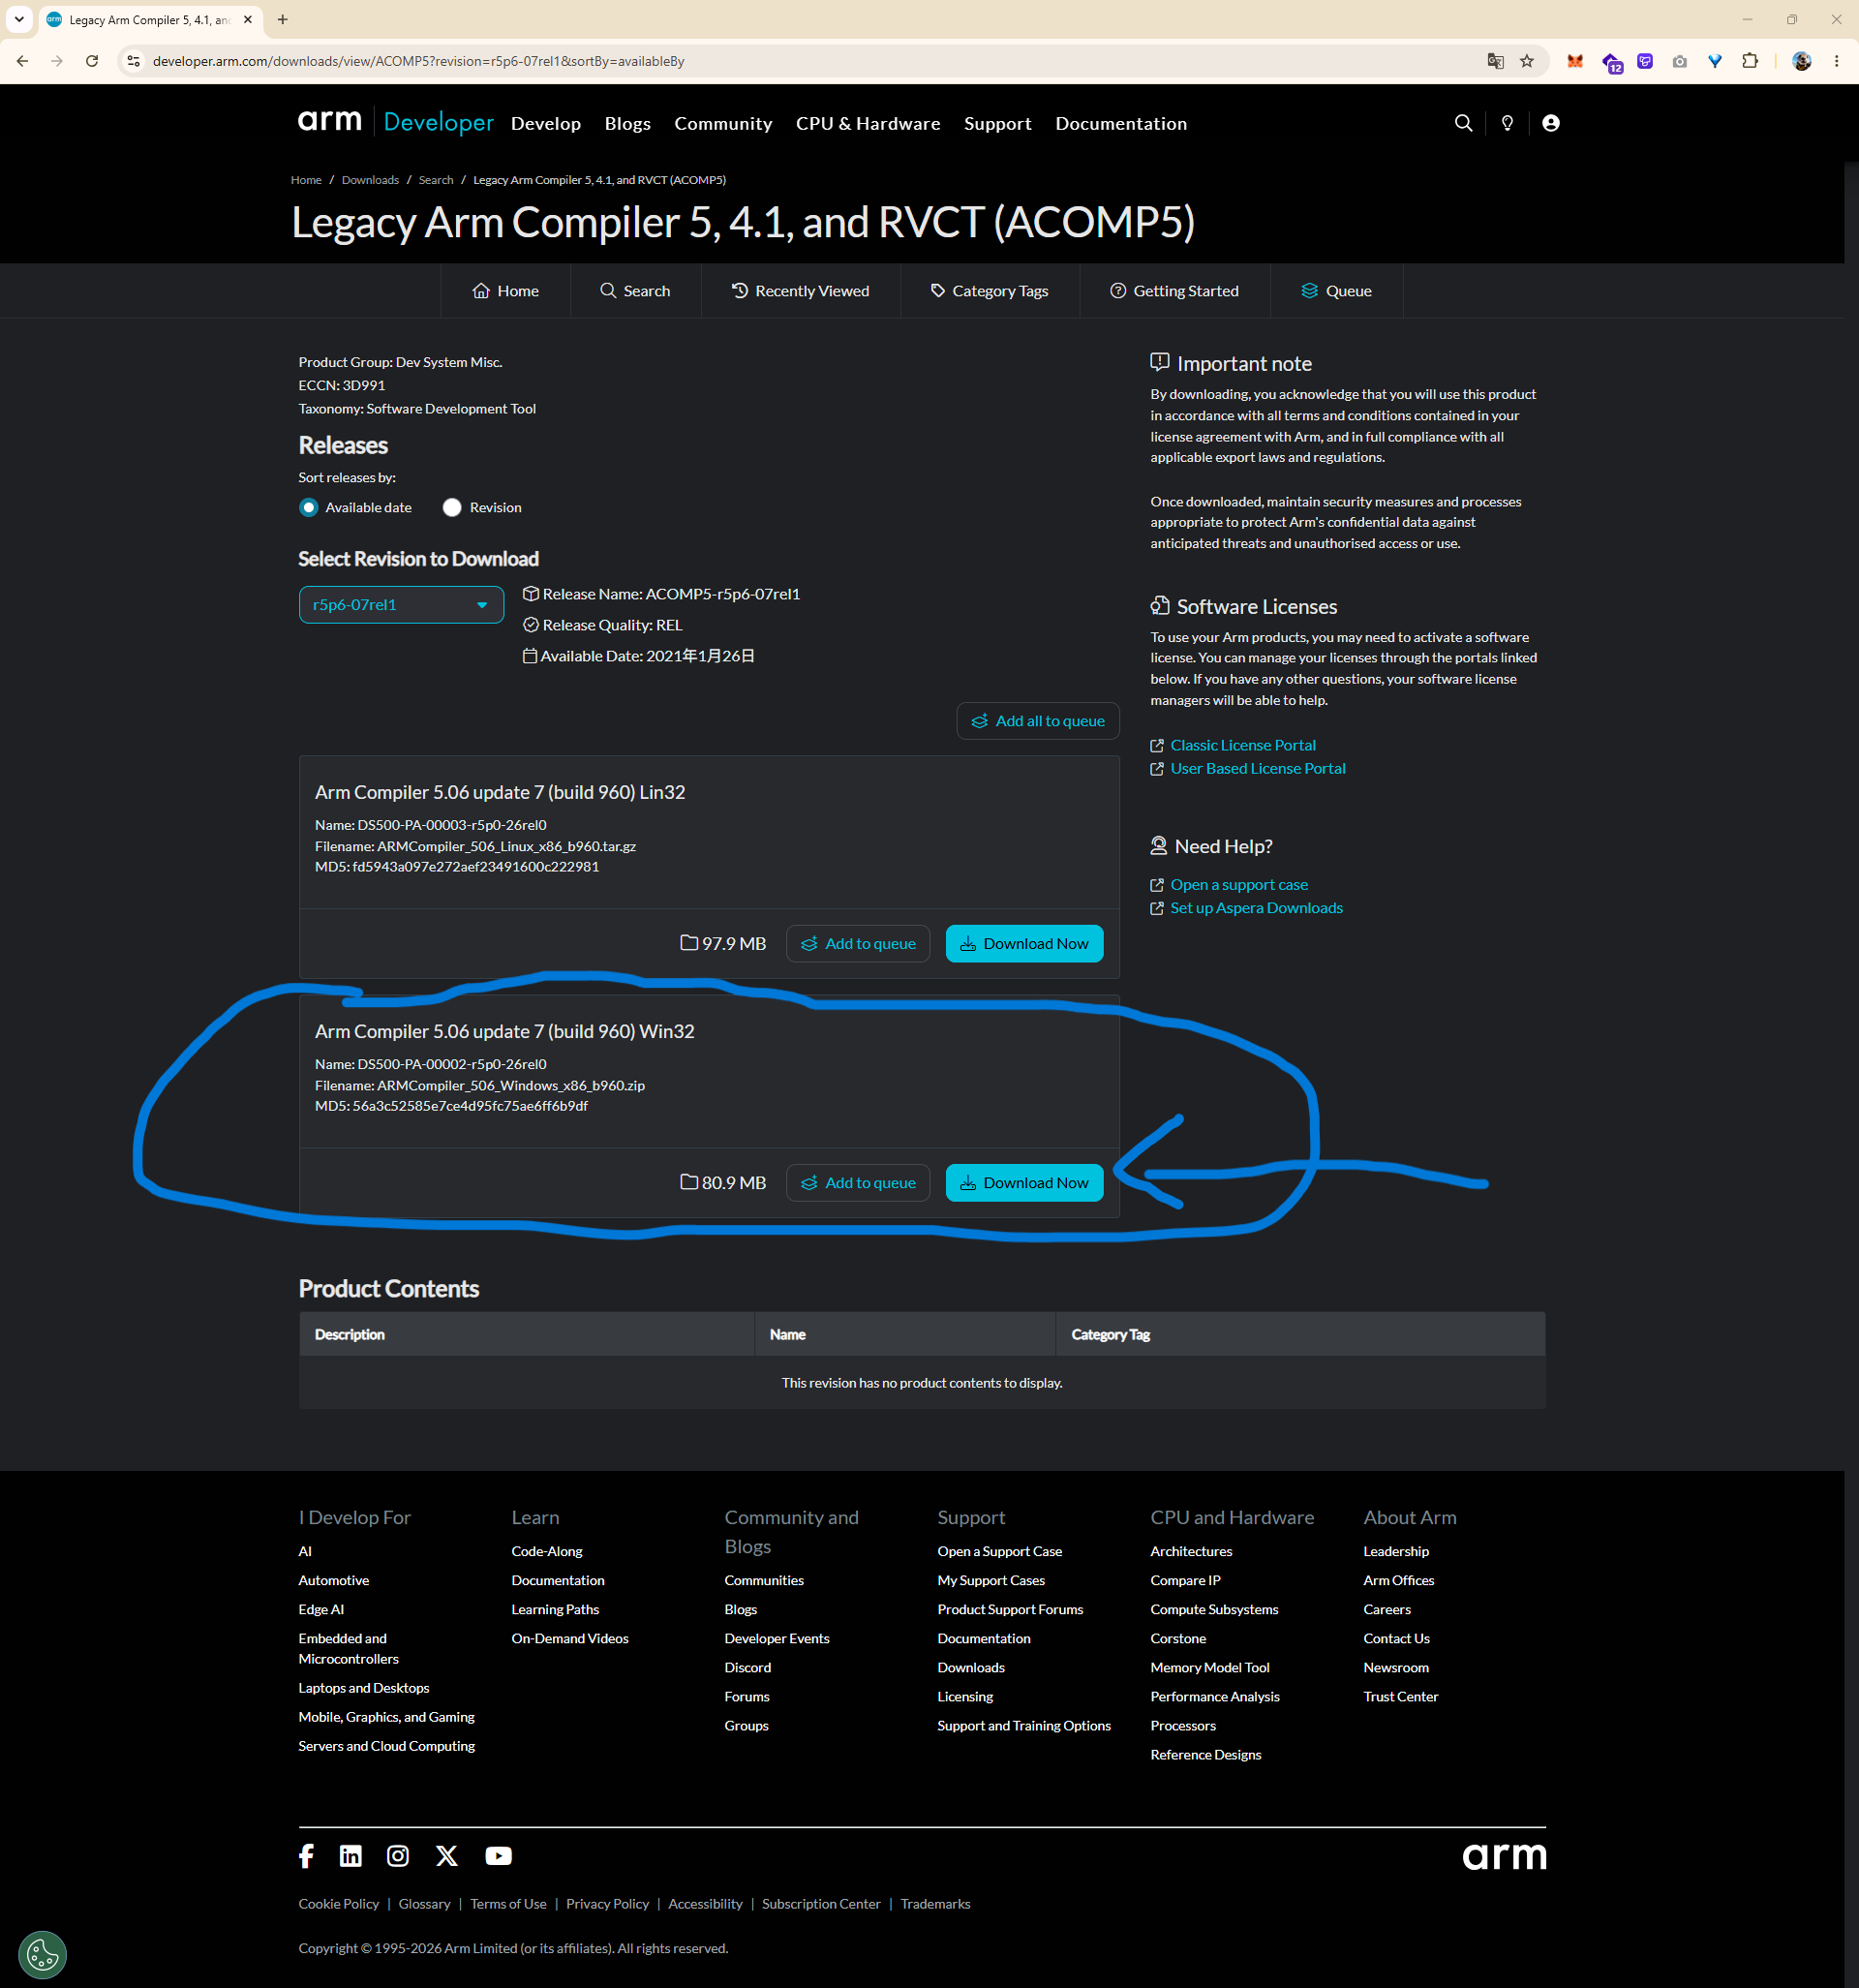The height and width of the screenshot is (1988, 1859).
Task: Click the Chrome profile avatar icon
Action: click(1802, 61)
